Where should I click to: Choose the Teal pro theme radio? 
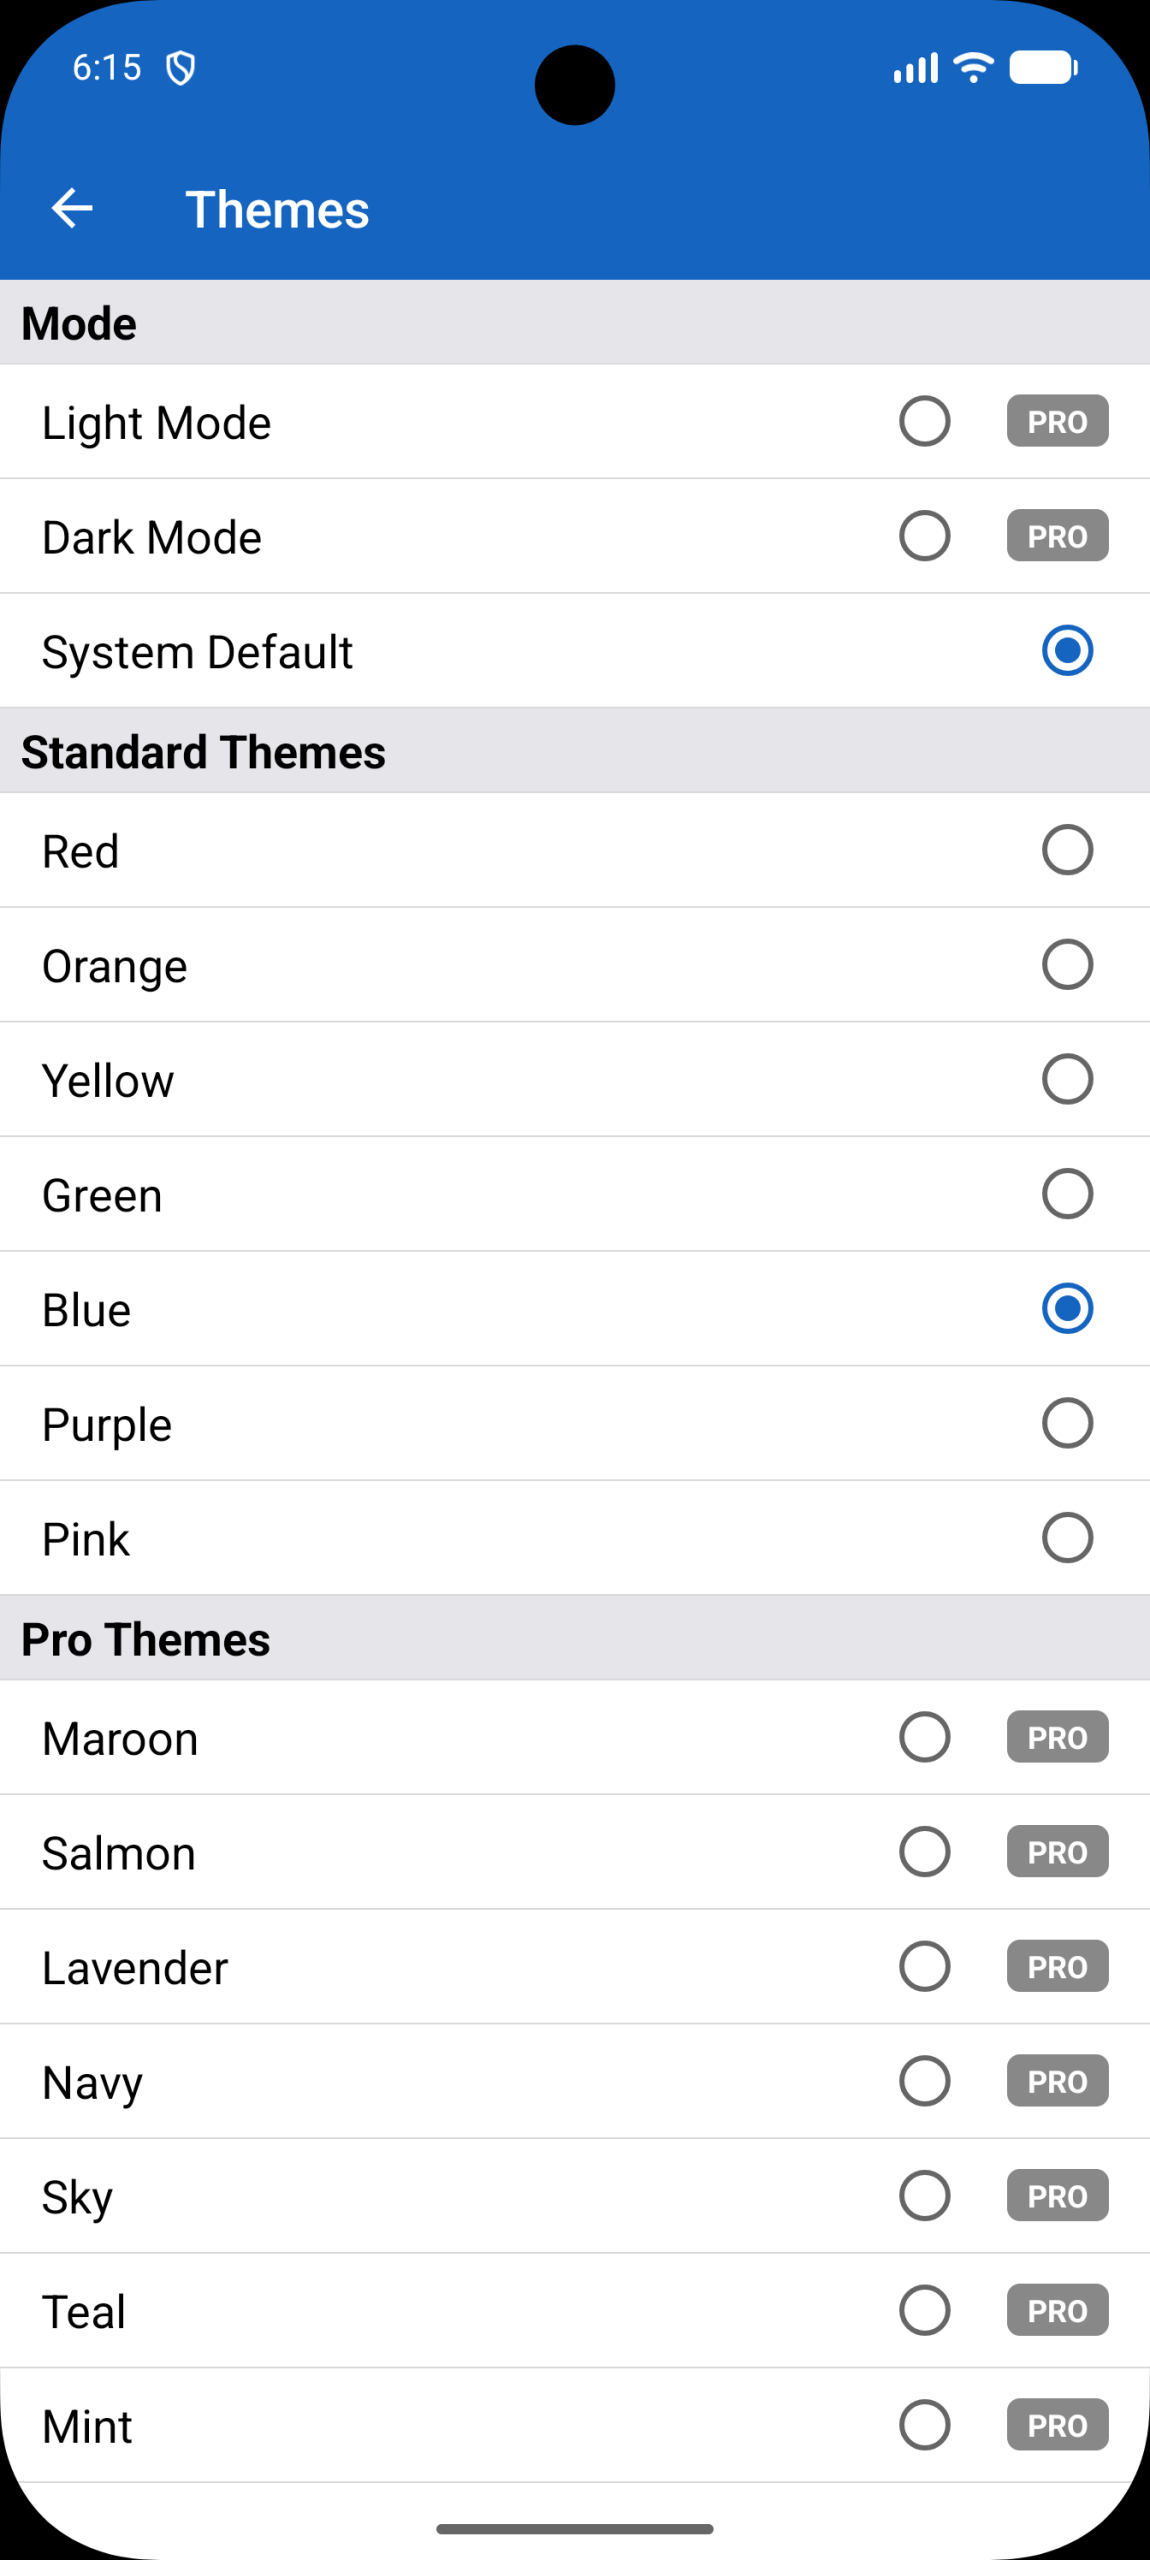point(924,2311)
